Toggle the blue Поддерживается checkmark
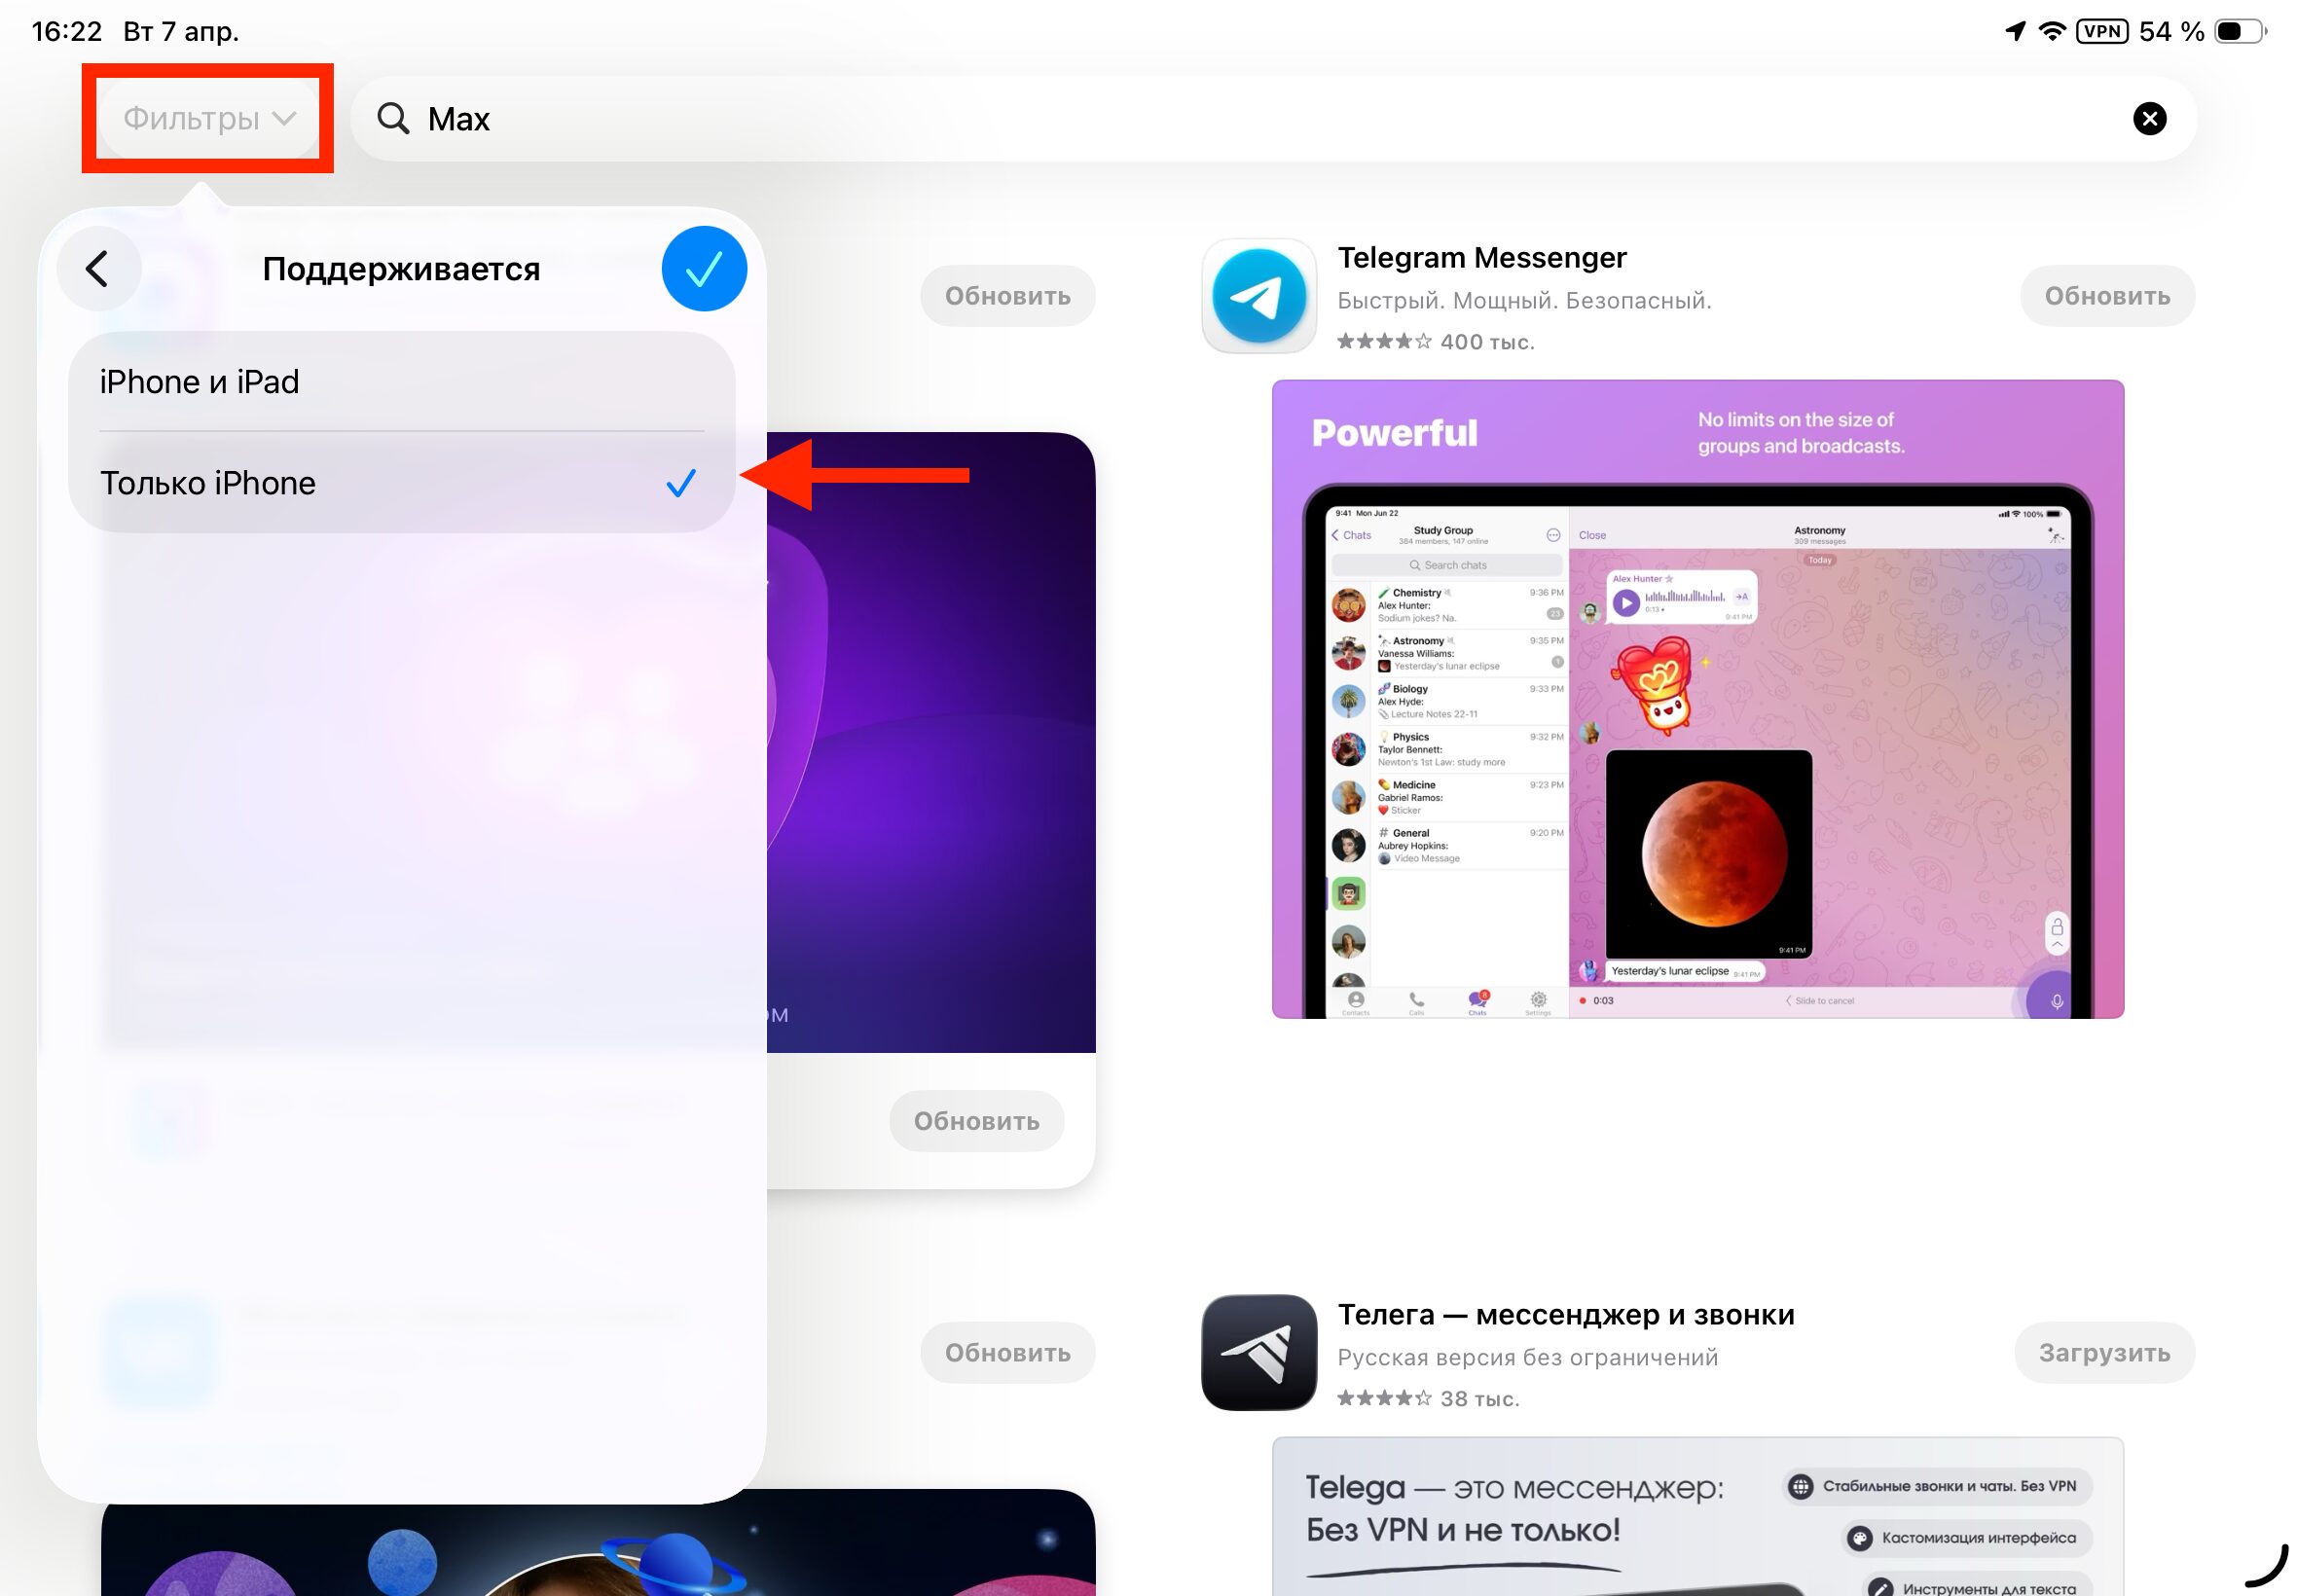This screenshot has height=1596, width=2297. (703, 268)
